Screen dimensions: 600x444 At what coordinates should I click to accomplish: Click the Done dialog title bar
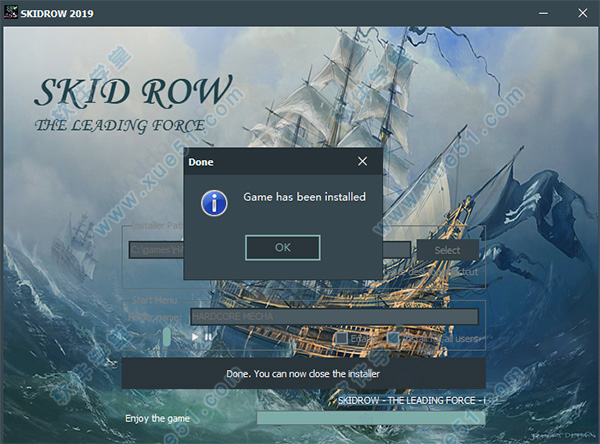260,161
